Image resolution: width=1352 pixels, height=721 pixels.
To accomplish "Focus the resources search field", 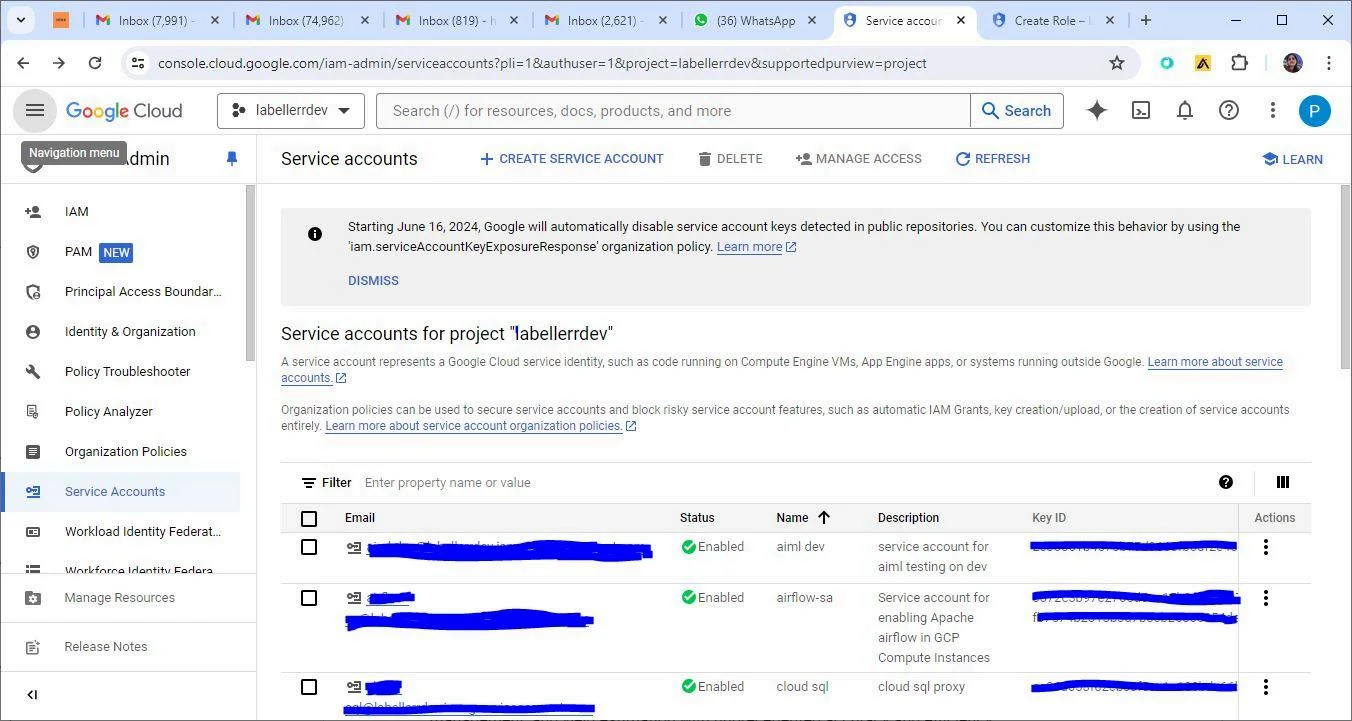I will click(673, 111).
